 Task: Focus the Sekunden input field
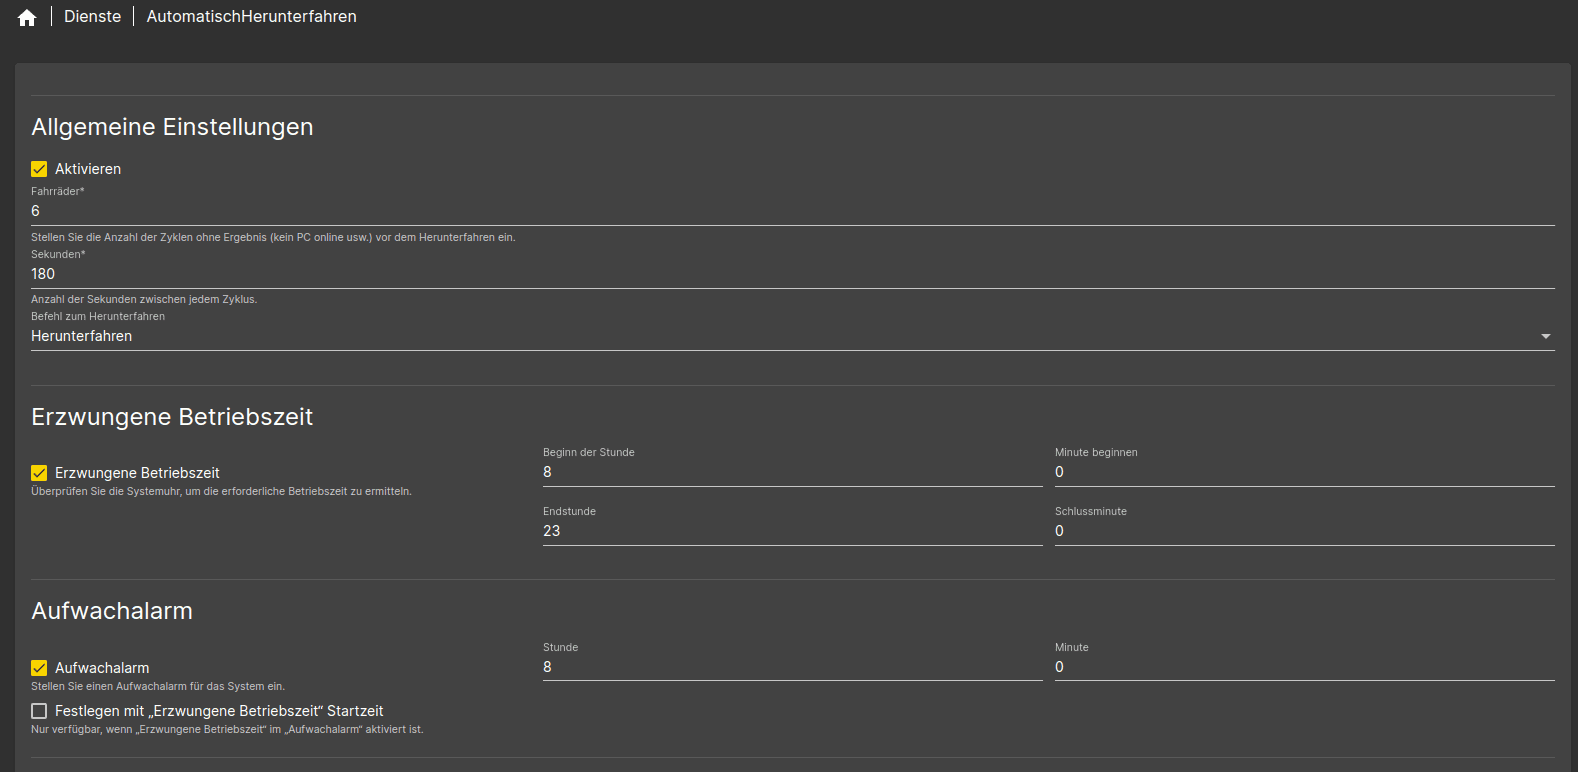[x=790, y=274]
